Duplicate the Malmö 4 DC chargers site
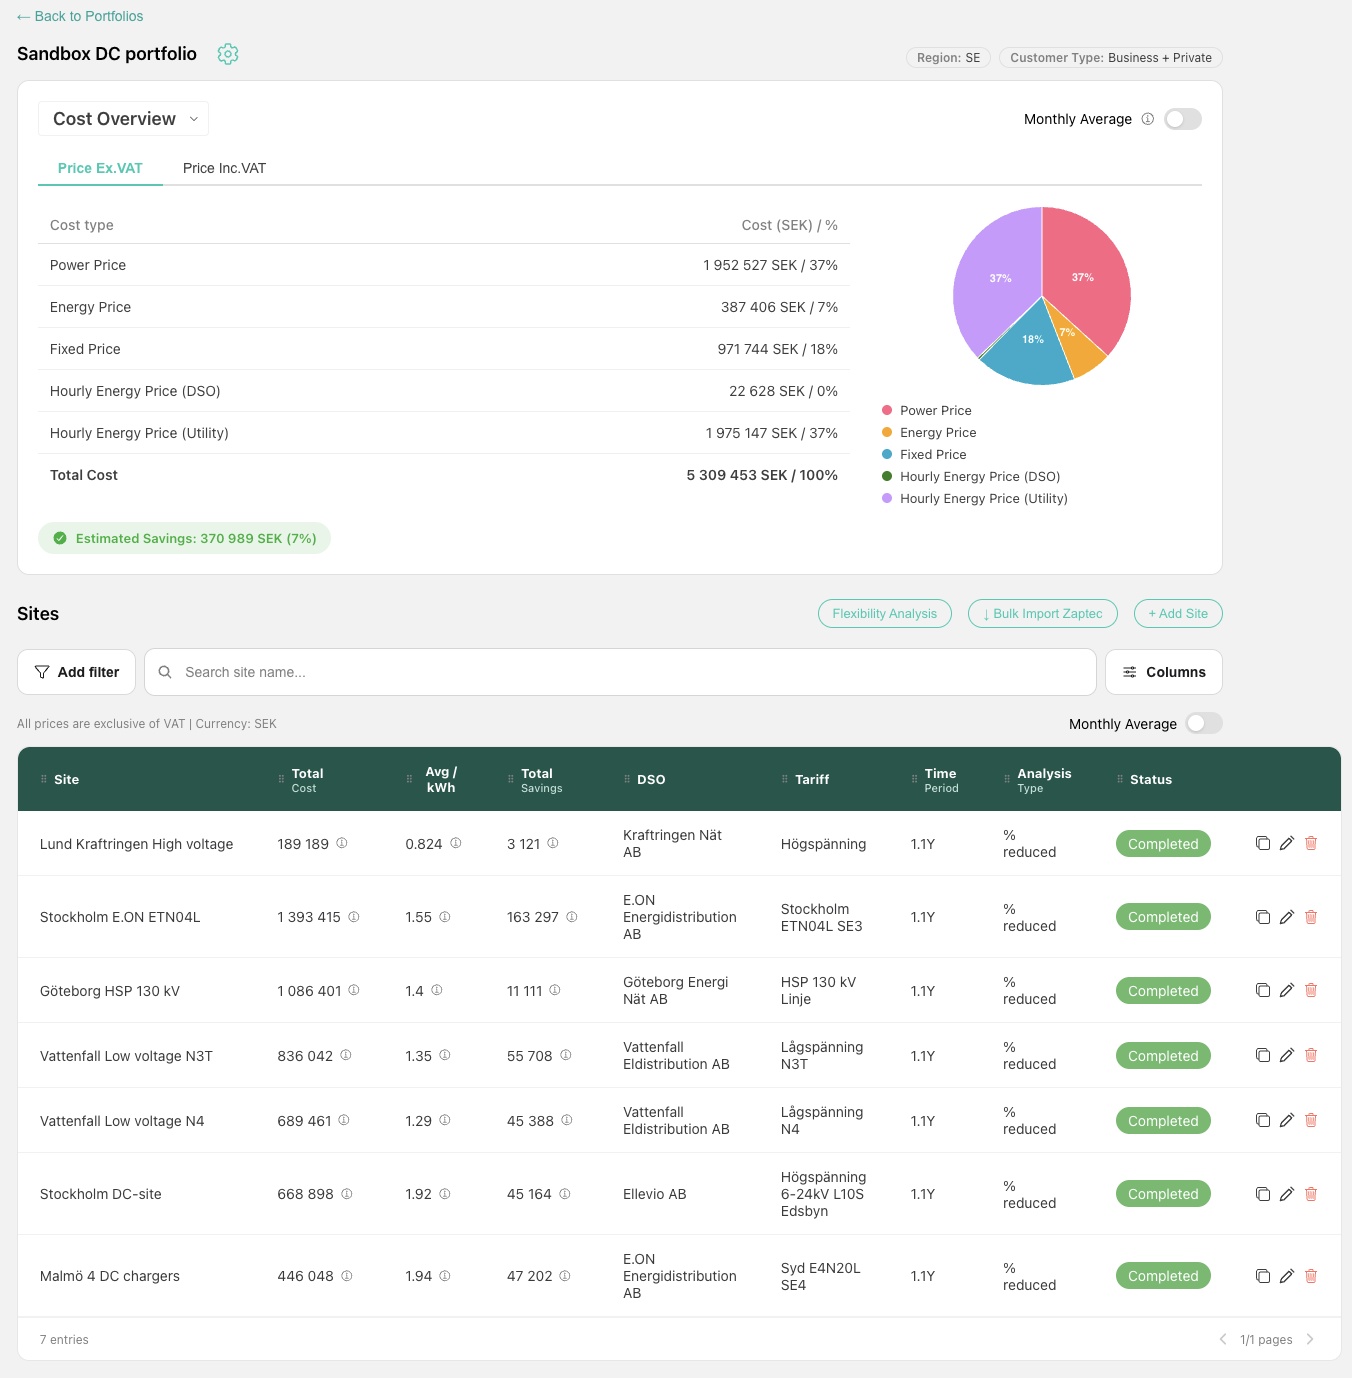The height and width of the screenshot is (1378, 1352). coord(1263,1276)
